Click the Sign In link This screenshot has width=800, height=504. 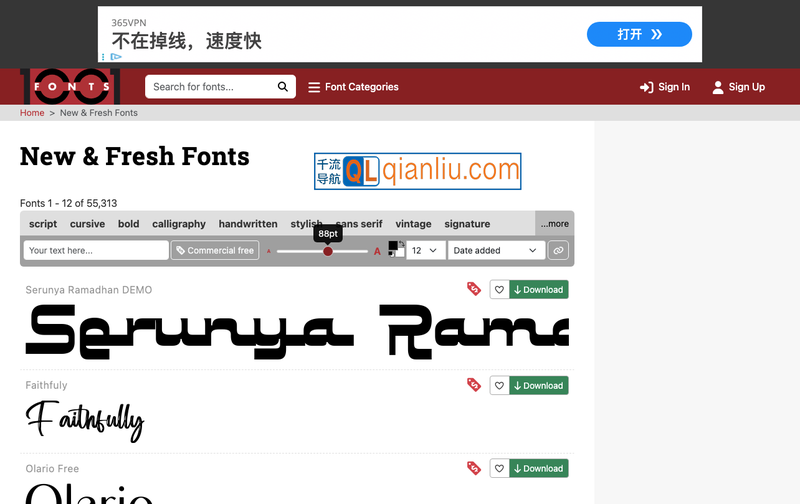665,87
